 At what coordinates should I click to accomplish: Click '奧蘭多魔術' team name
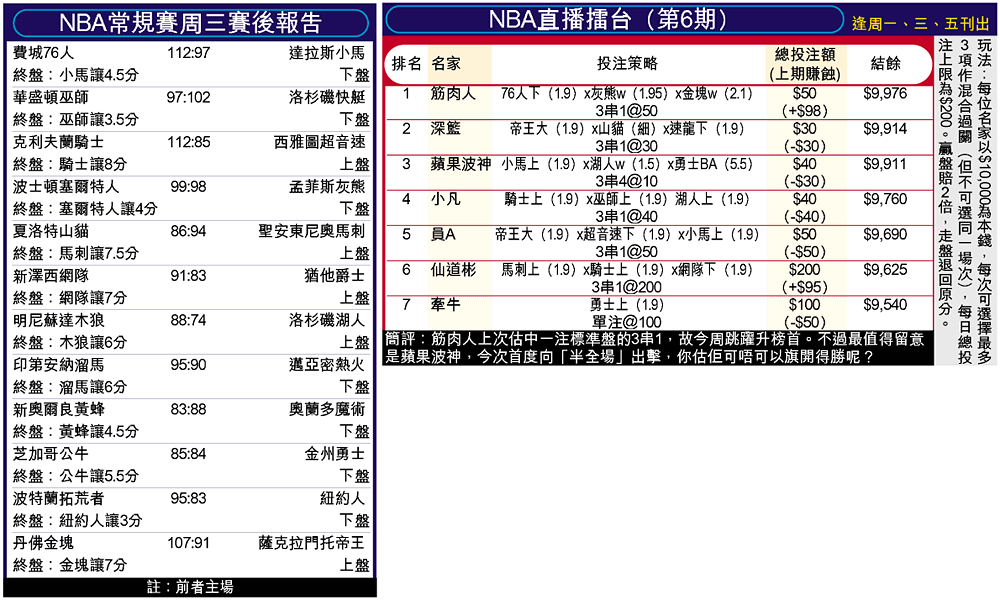coord(327,409)
